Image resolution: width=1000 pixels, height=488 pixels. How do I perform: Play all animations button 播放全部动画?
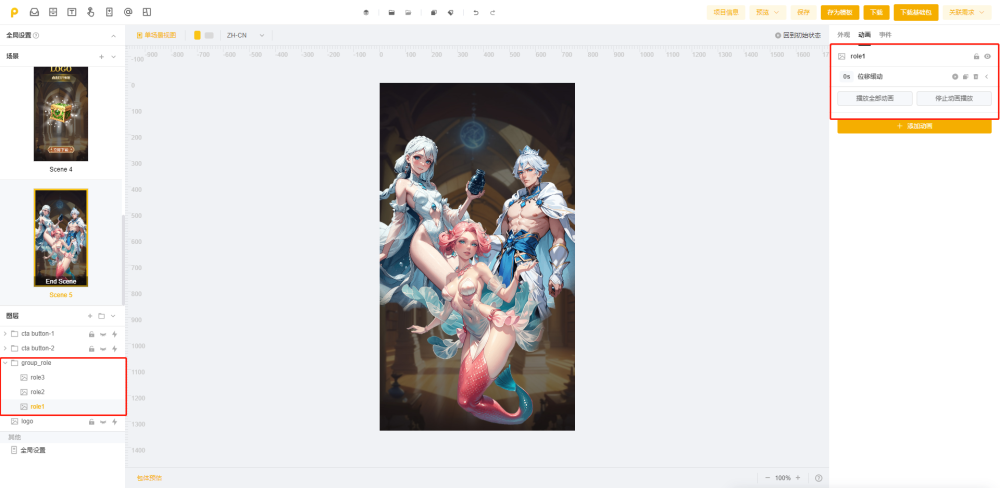point(875,98)
